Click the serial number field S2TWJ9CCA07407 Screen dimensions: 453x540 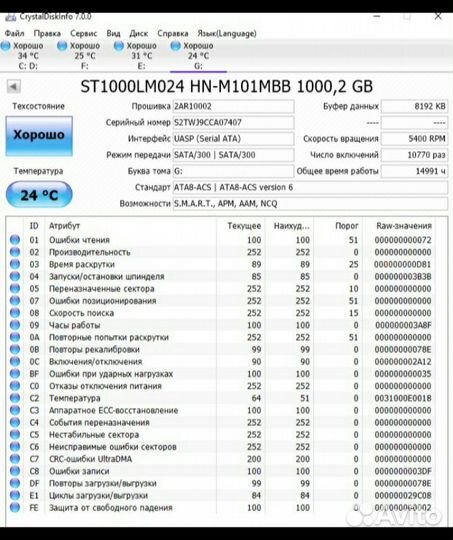pyautogui.click(x=233, y=122)
